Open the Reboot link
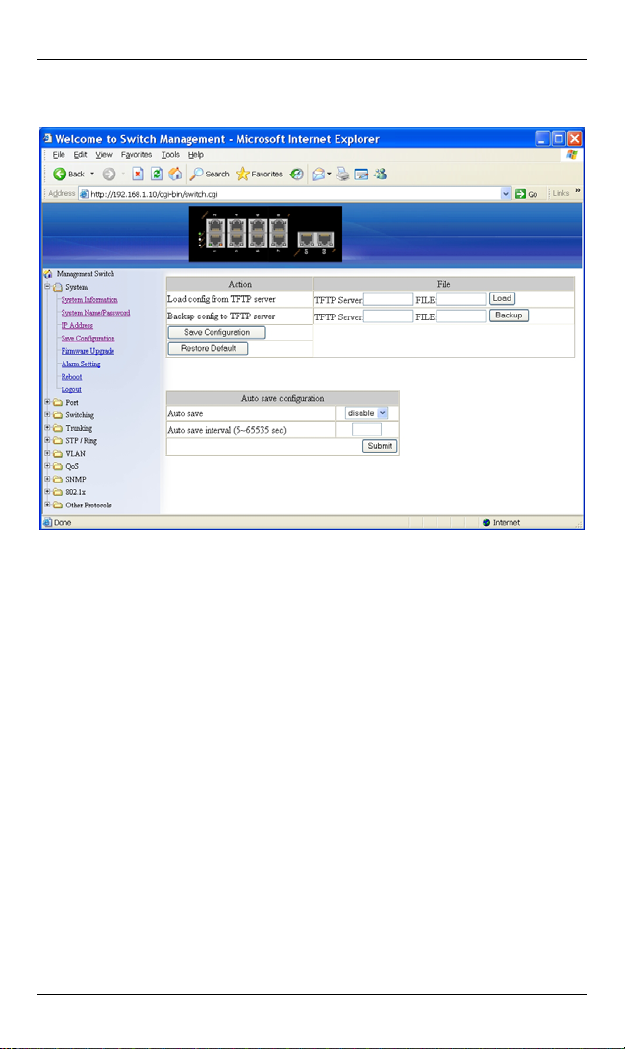Image resolution: width=625 pixels, height=1049 pixels. [72, 377]
